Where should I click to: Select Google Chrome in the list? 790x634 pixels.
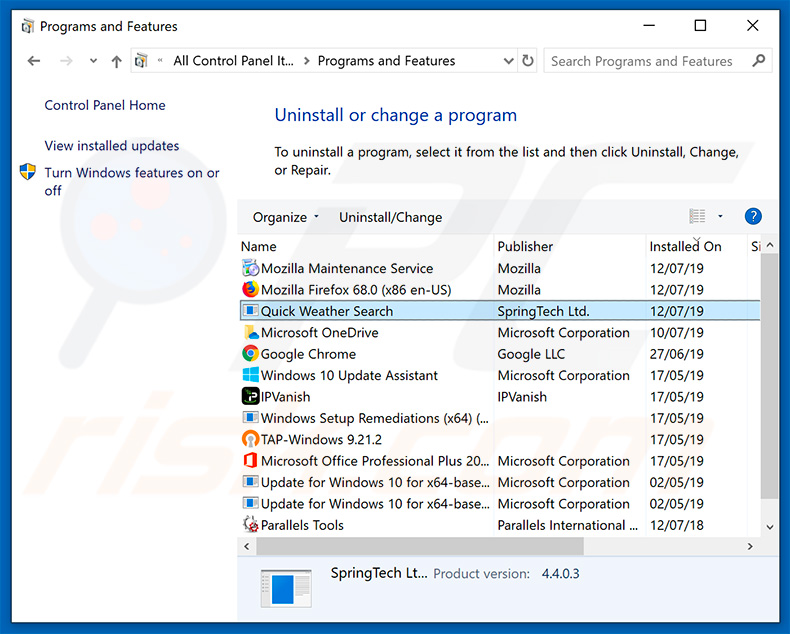tap(500, 354)
